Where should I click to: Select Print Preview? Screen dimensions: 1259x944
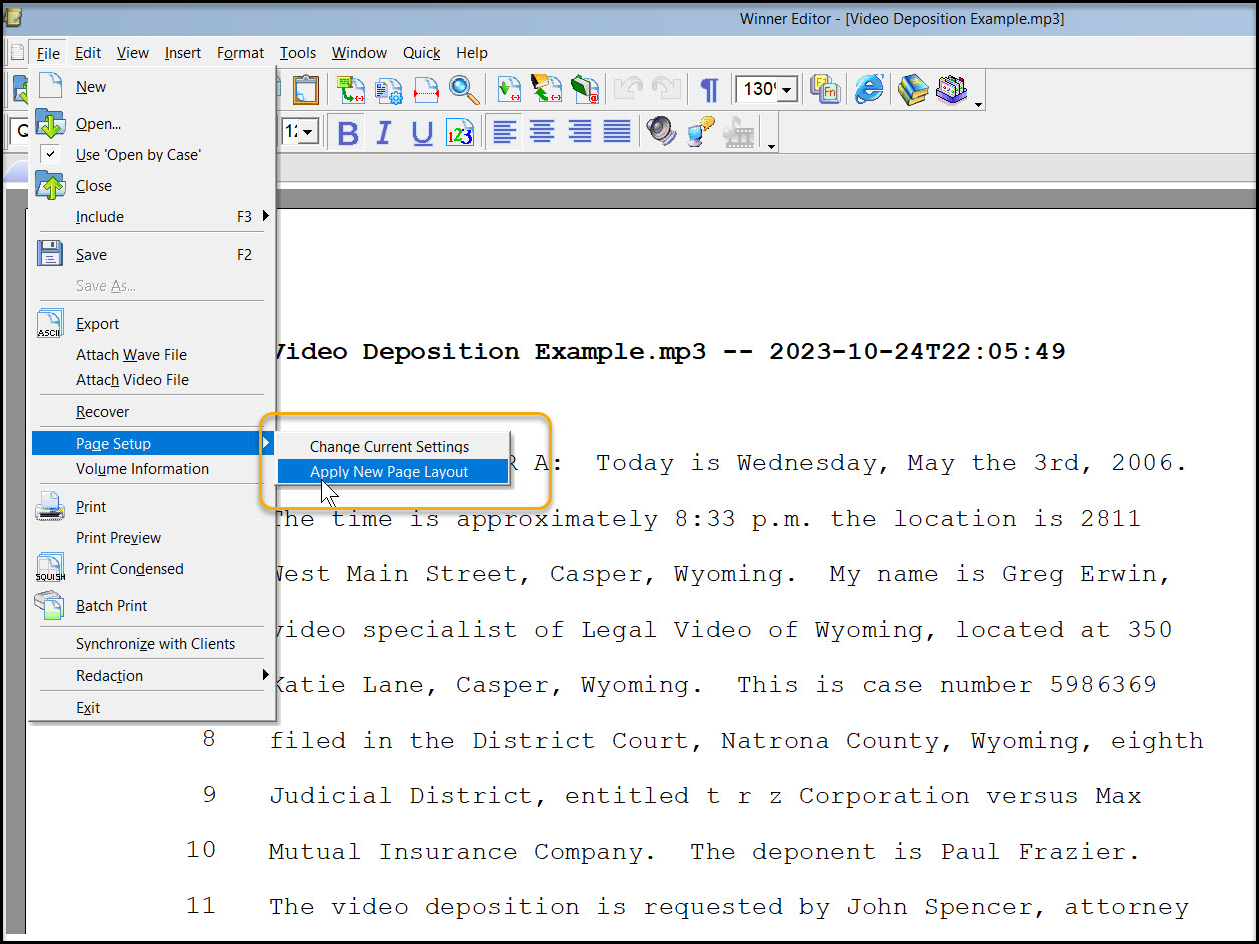pos(153,538)
